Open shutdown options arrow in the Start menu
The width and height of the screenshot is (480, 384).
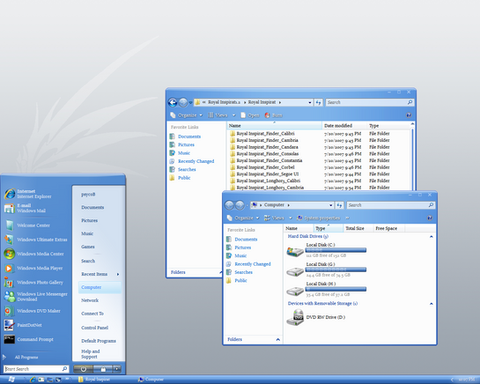(x=117, y=369)
